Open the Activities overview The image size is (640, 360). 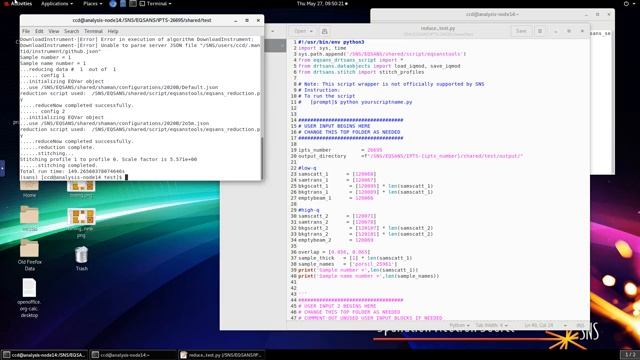(19, 4)
